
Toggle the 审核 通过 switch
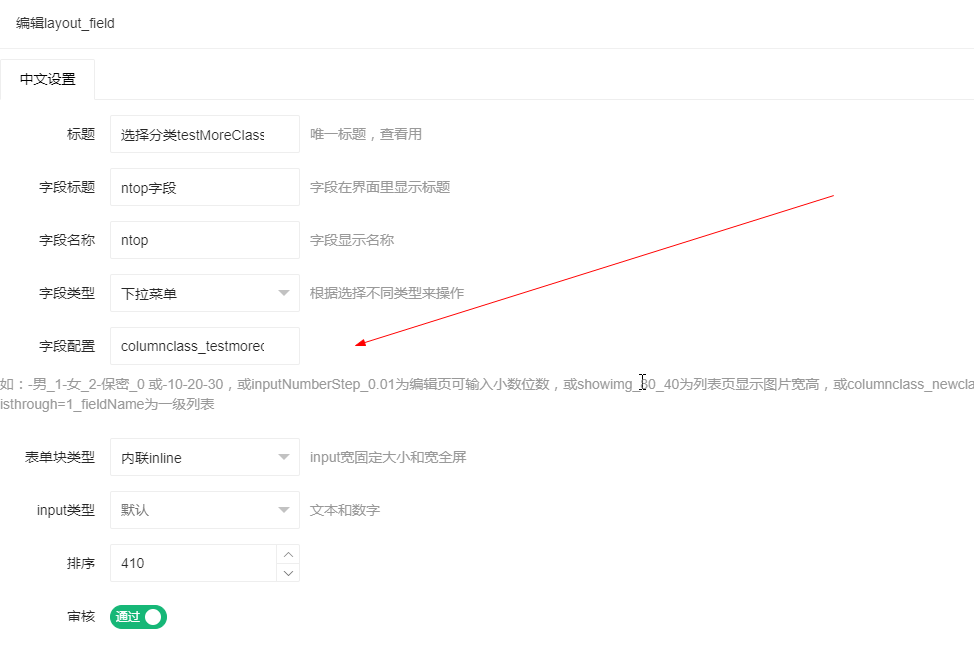pyautogui.click(x=138, y=617)
